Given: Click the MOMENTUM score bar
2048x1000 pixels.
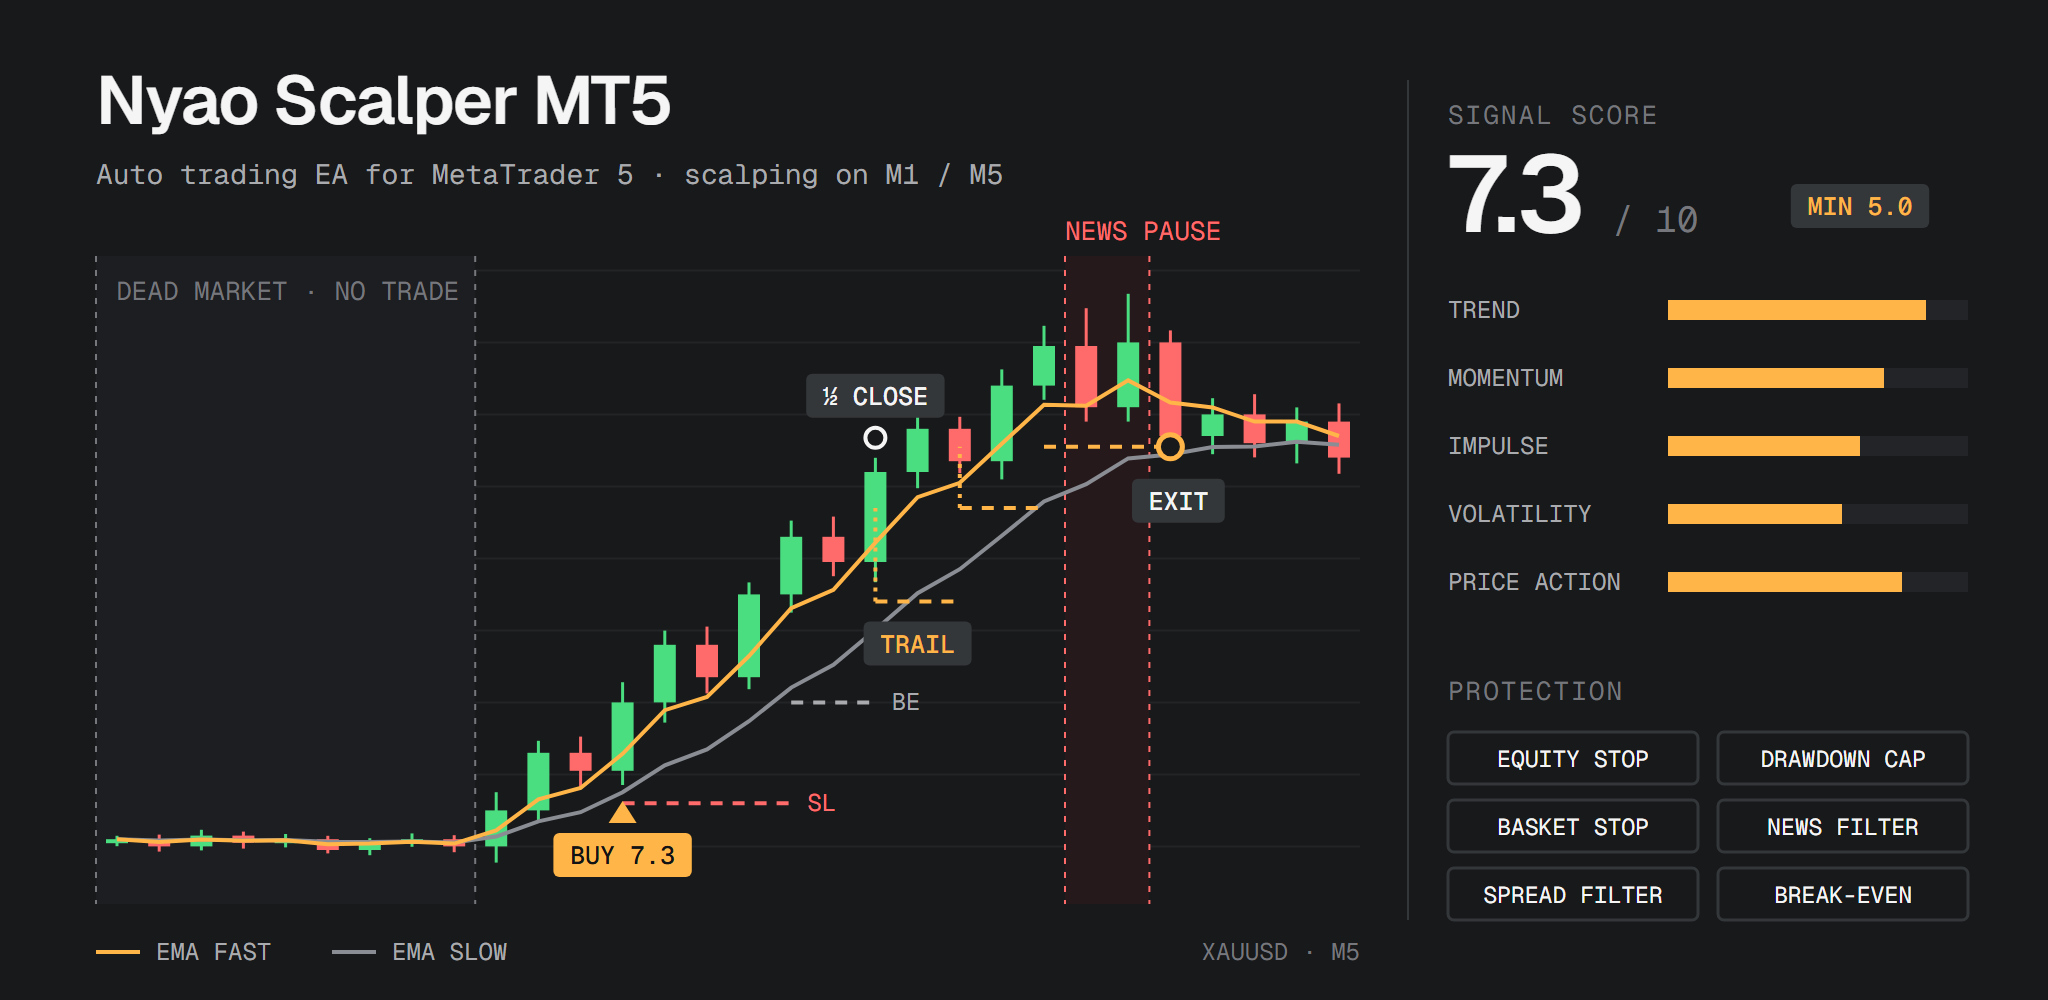Looking at the screenshot, I should (x=1817, y=378).
